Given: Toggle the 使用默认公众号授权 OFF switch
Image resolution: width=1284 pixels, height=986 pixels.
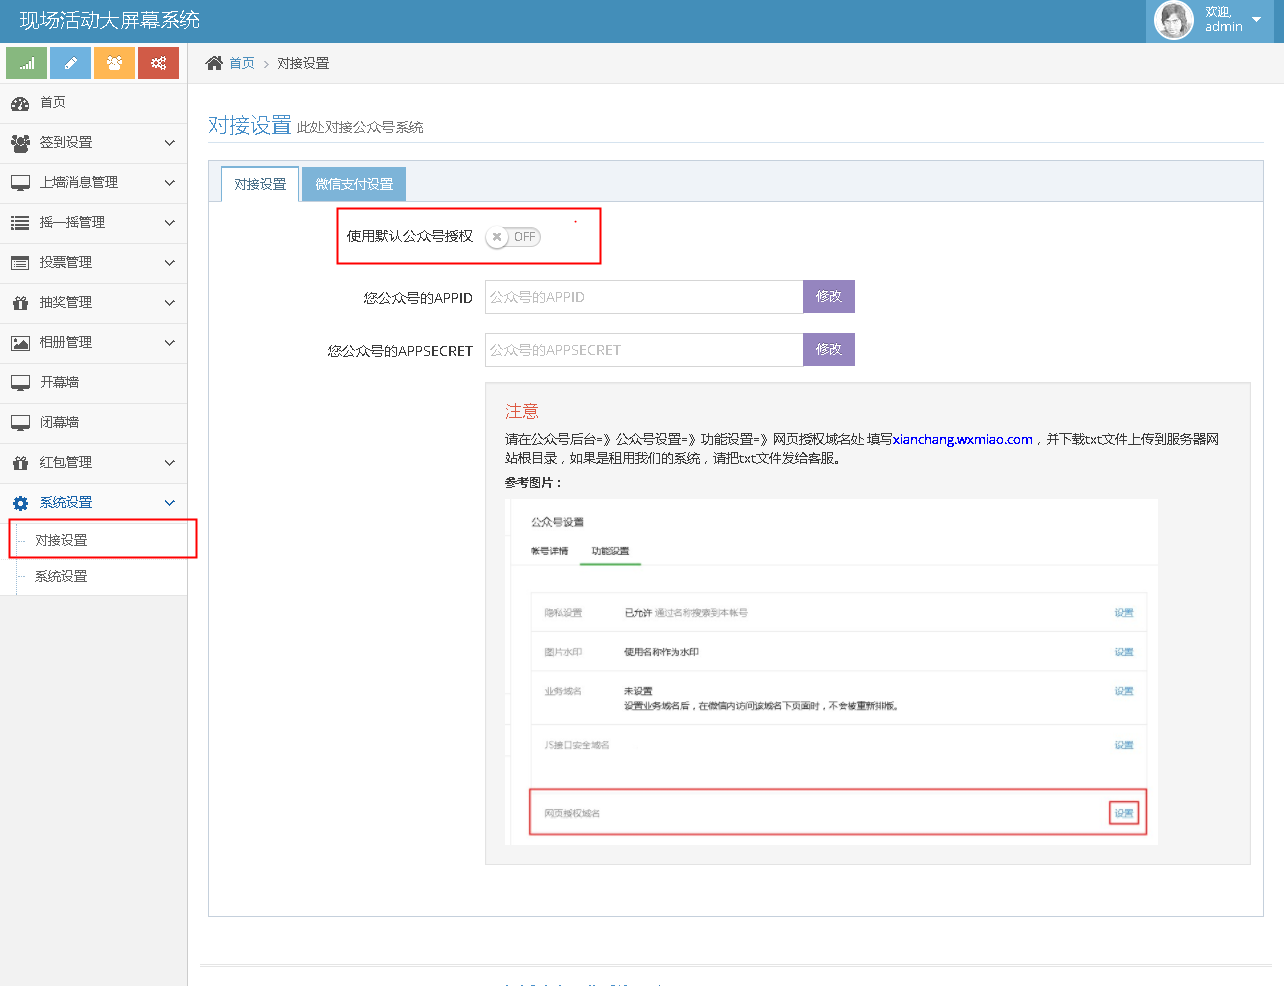Looking at the screenshot, I should tap(513, 237).
